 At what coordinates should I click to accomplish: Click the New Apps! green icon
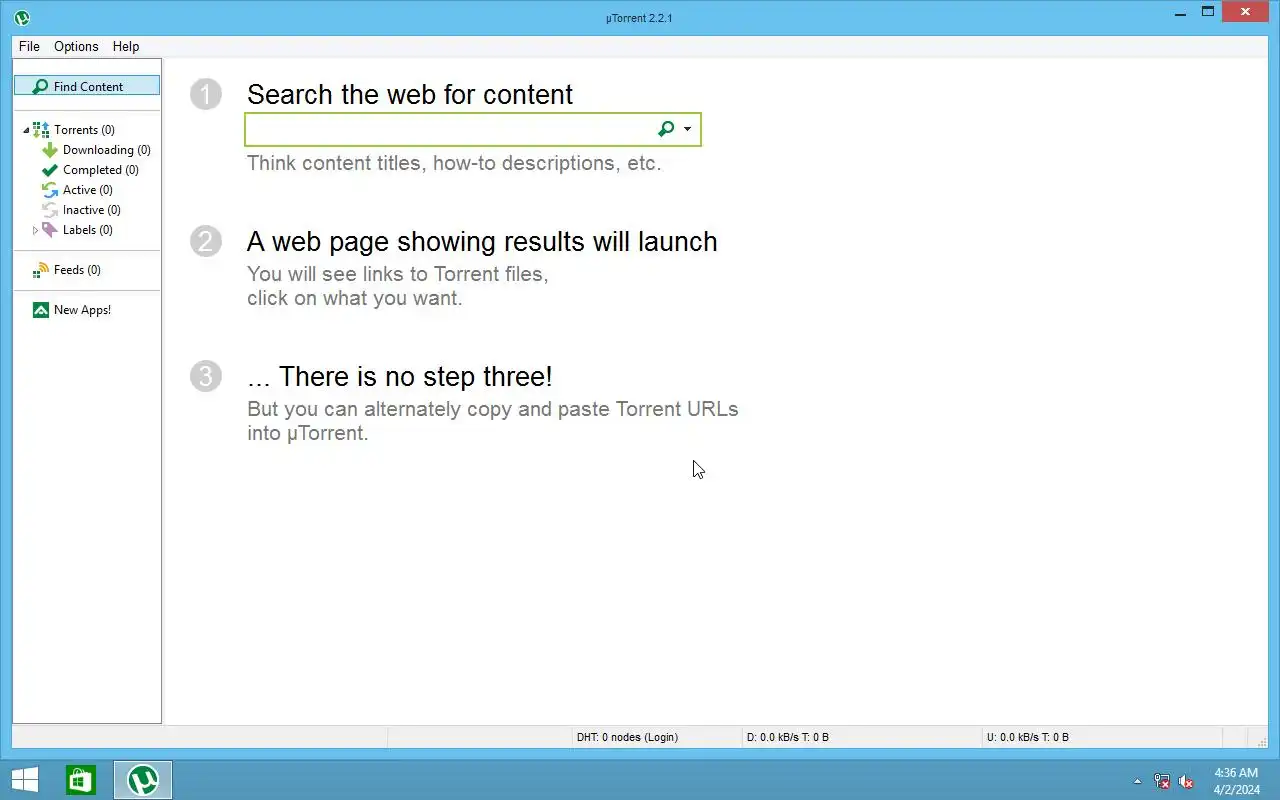[x=41, y=310]
